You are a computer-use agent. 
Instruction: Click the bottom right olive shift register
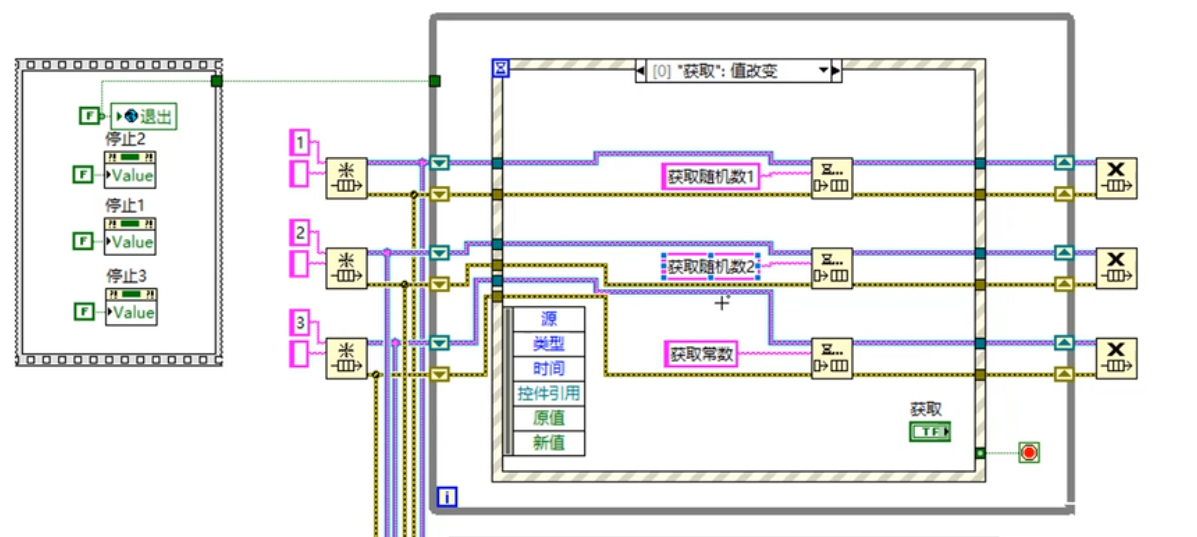(1064, 374)
